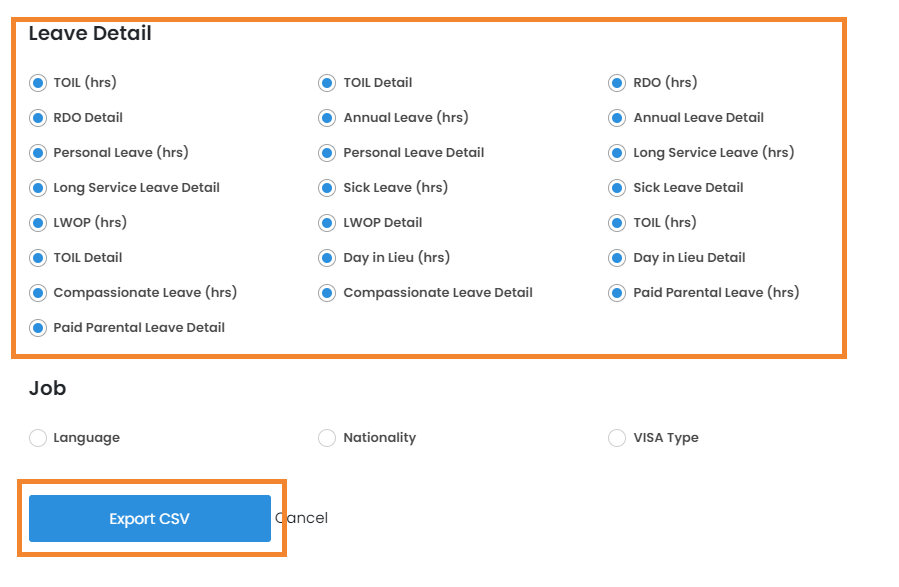Untick the Sick Leave Detail option
Screen dimensions: 899x587
[x=617, y=188]
